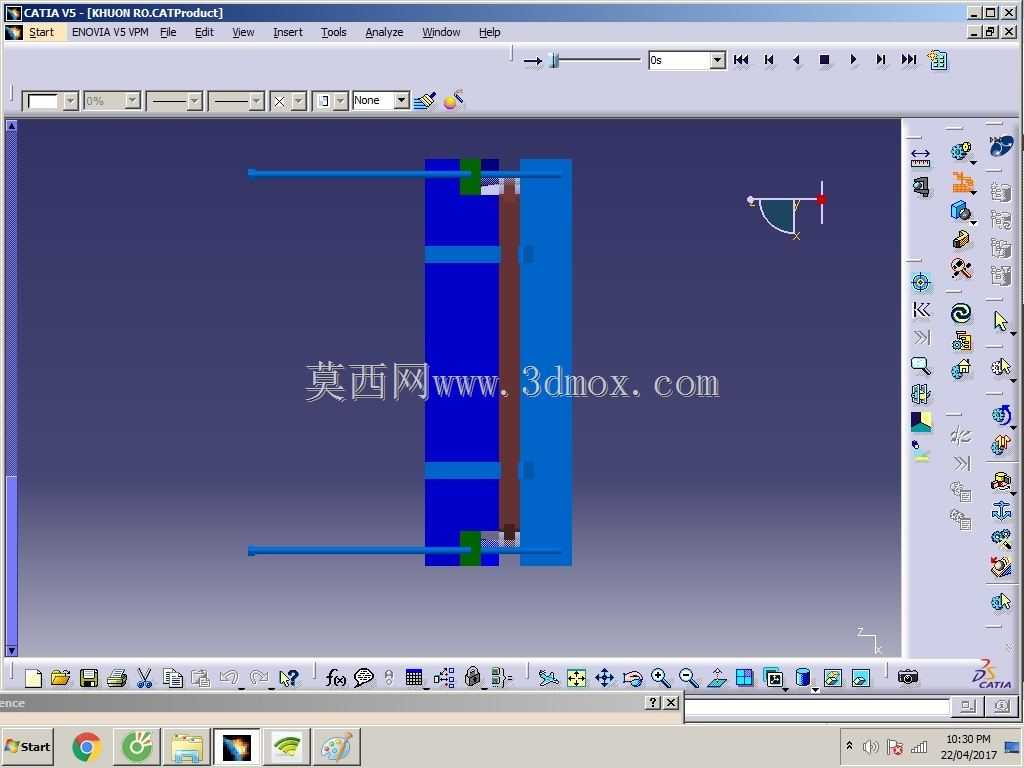Viewport: 1024px width, 768px height.
Task: Open a file with the folder icon
Action: click(x=60, y=678)
